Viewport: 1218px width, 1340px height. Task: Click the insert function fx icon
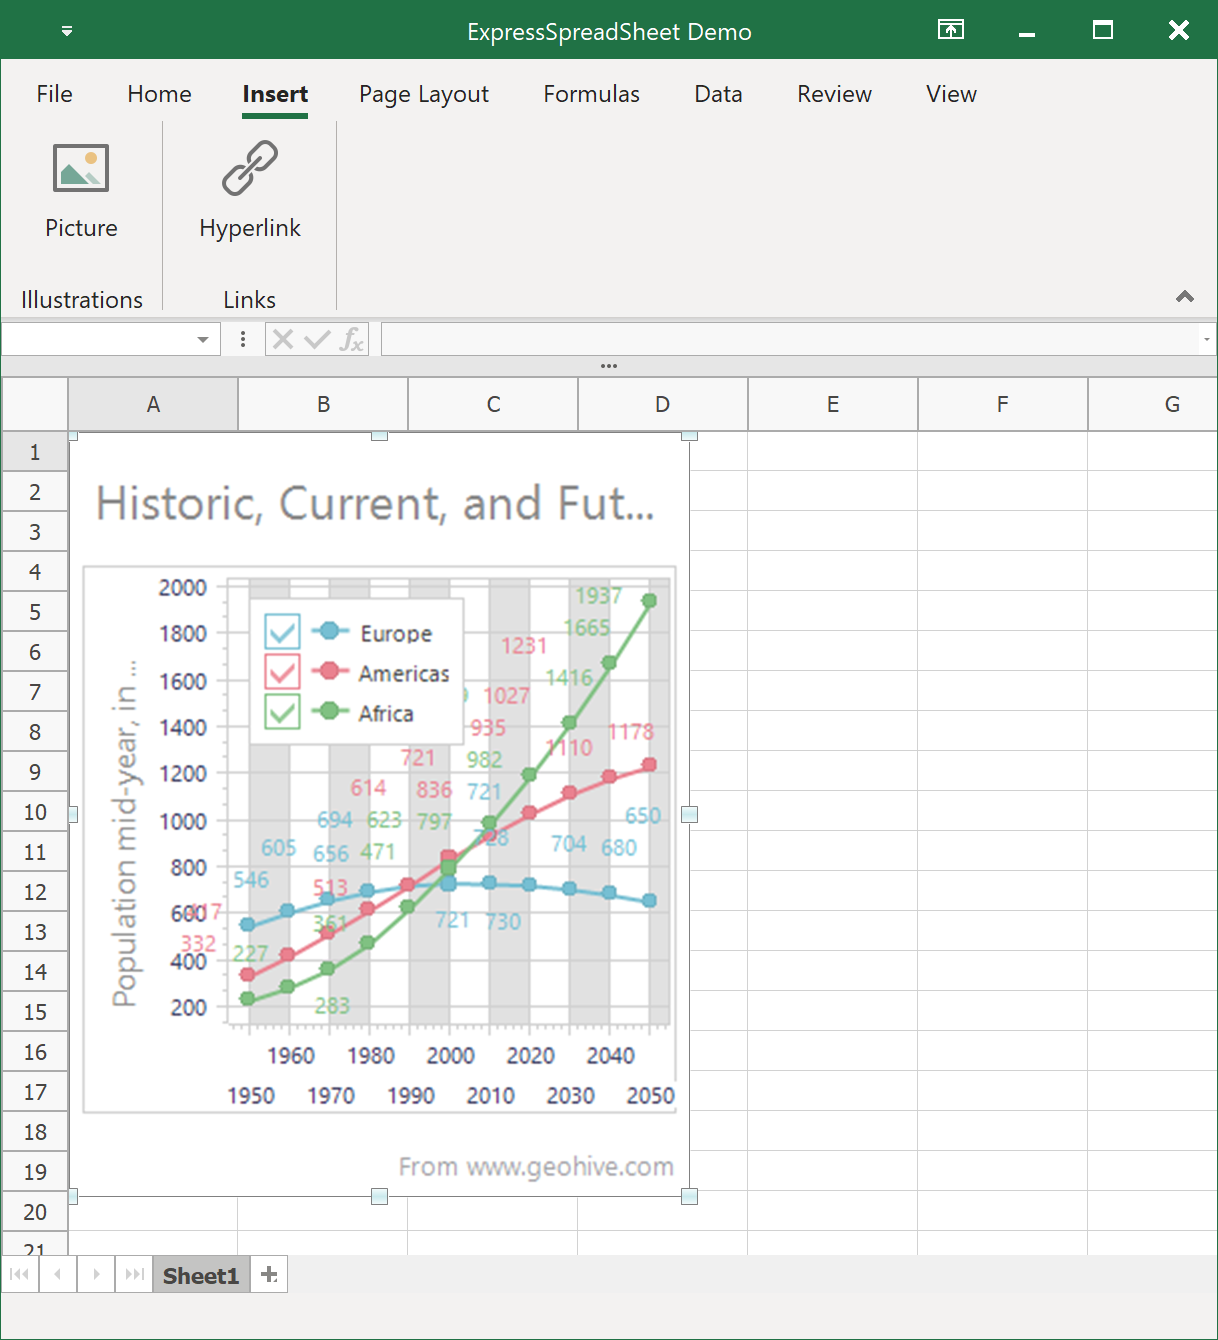(351, 340)
